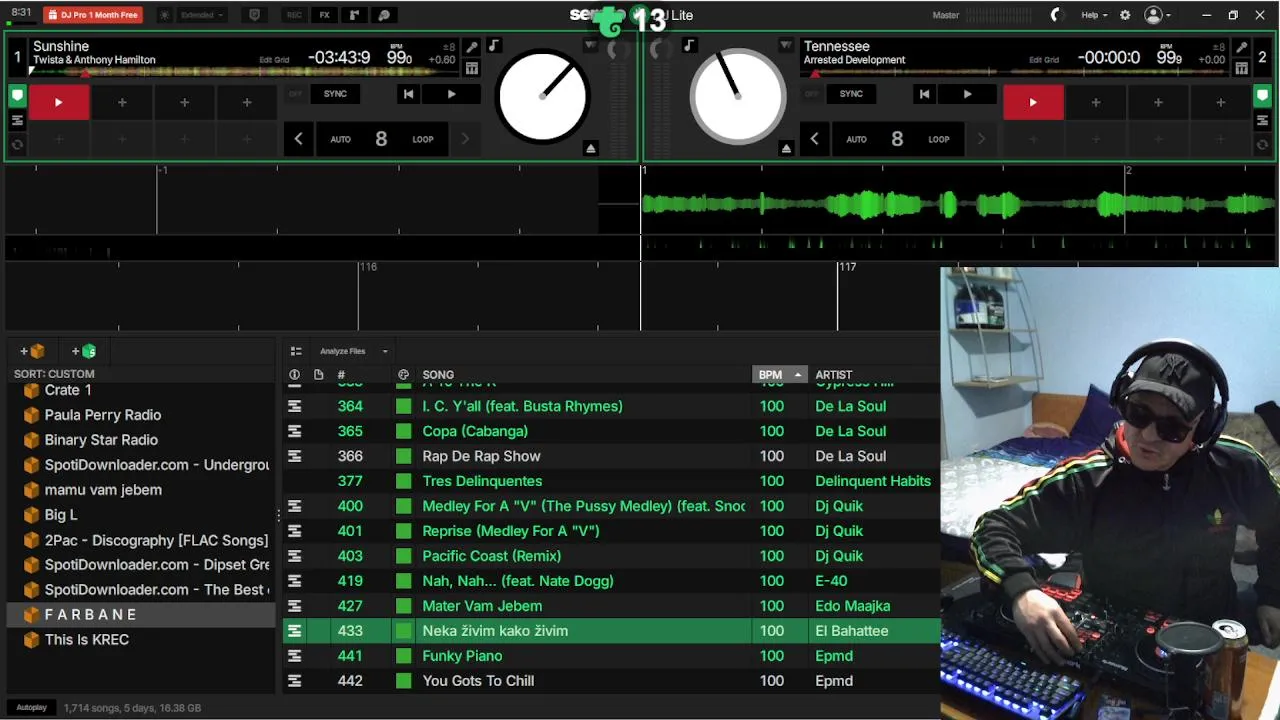The height and width of the screenshot is (720, 1280).
Task: Click the Analyze Files button
Action: click(343, 351)
